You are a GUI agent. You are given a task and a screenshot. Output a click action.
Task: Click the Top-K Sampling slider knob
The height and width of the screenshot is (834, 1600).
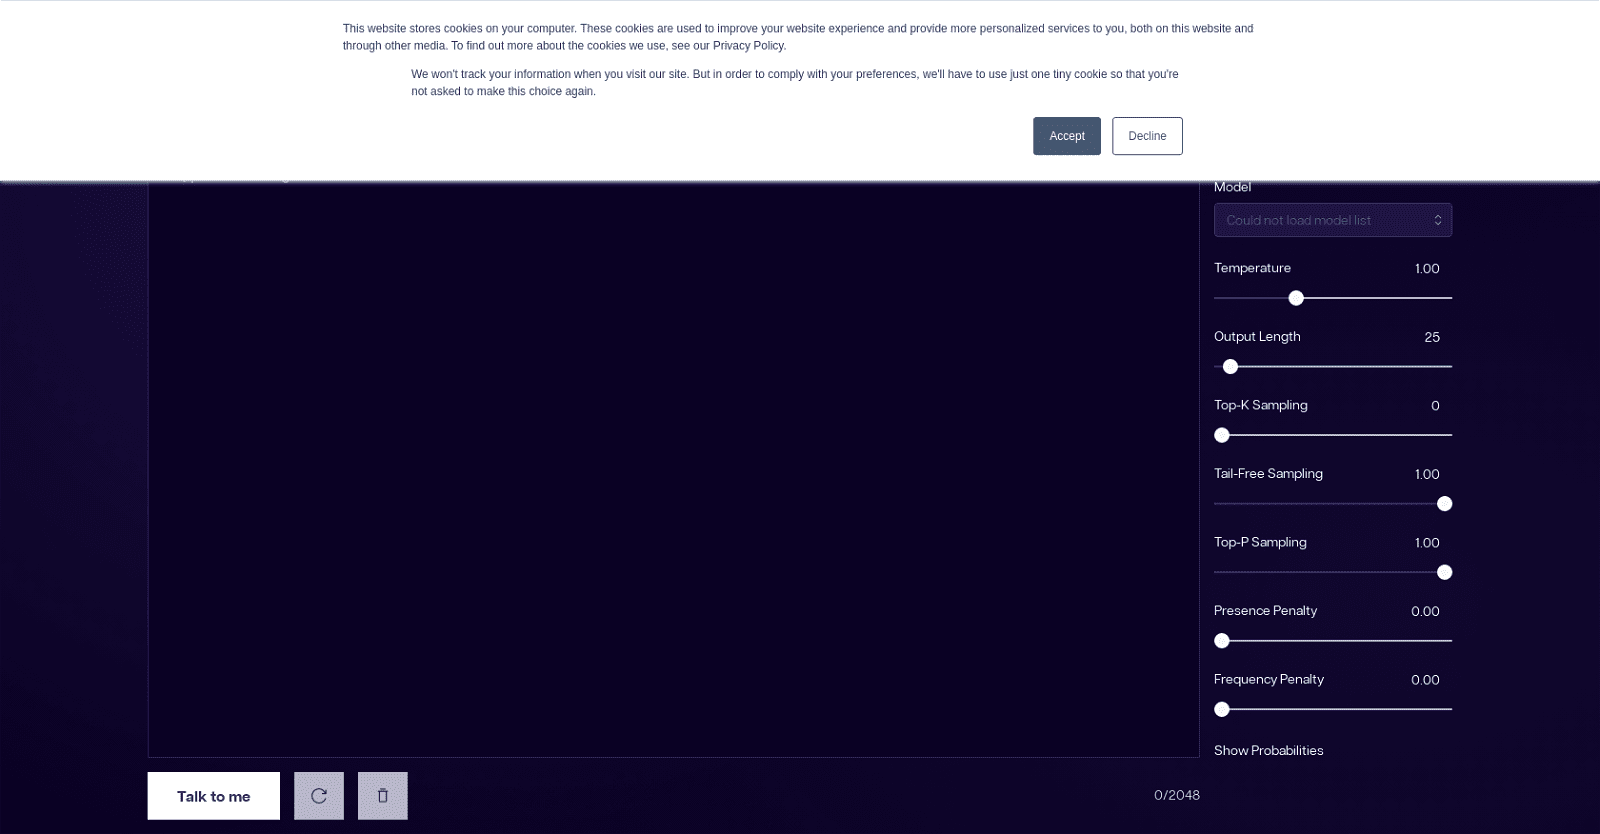tap(1222, 435)
